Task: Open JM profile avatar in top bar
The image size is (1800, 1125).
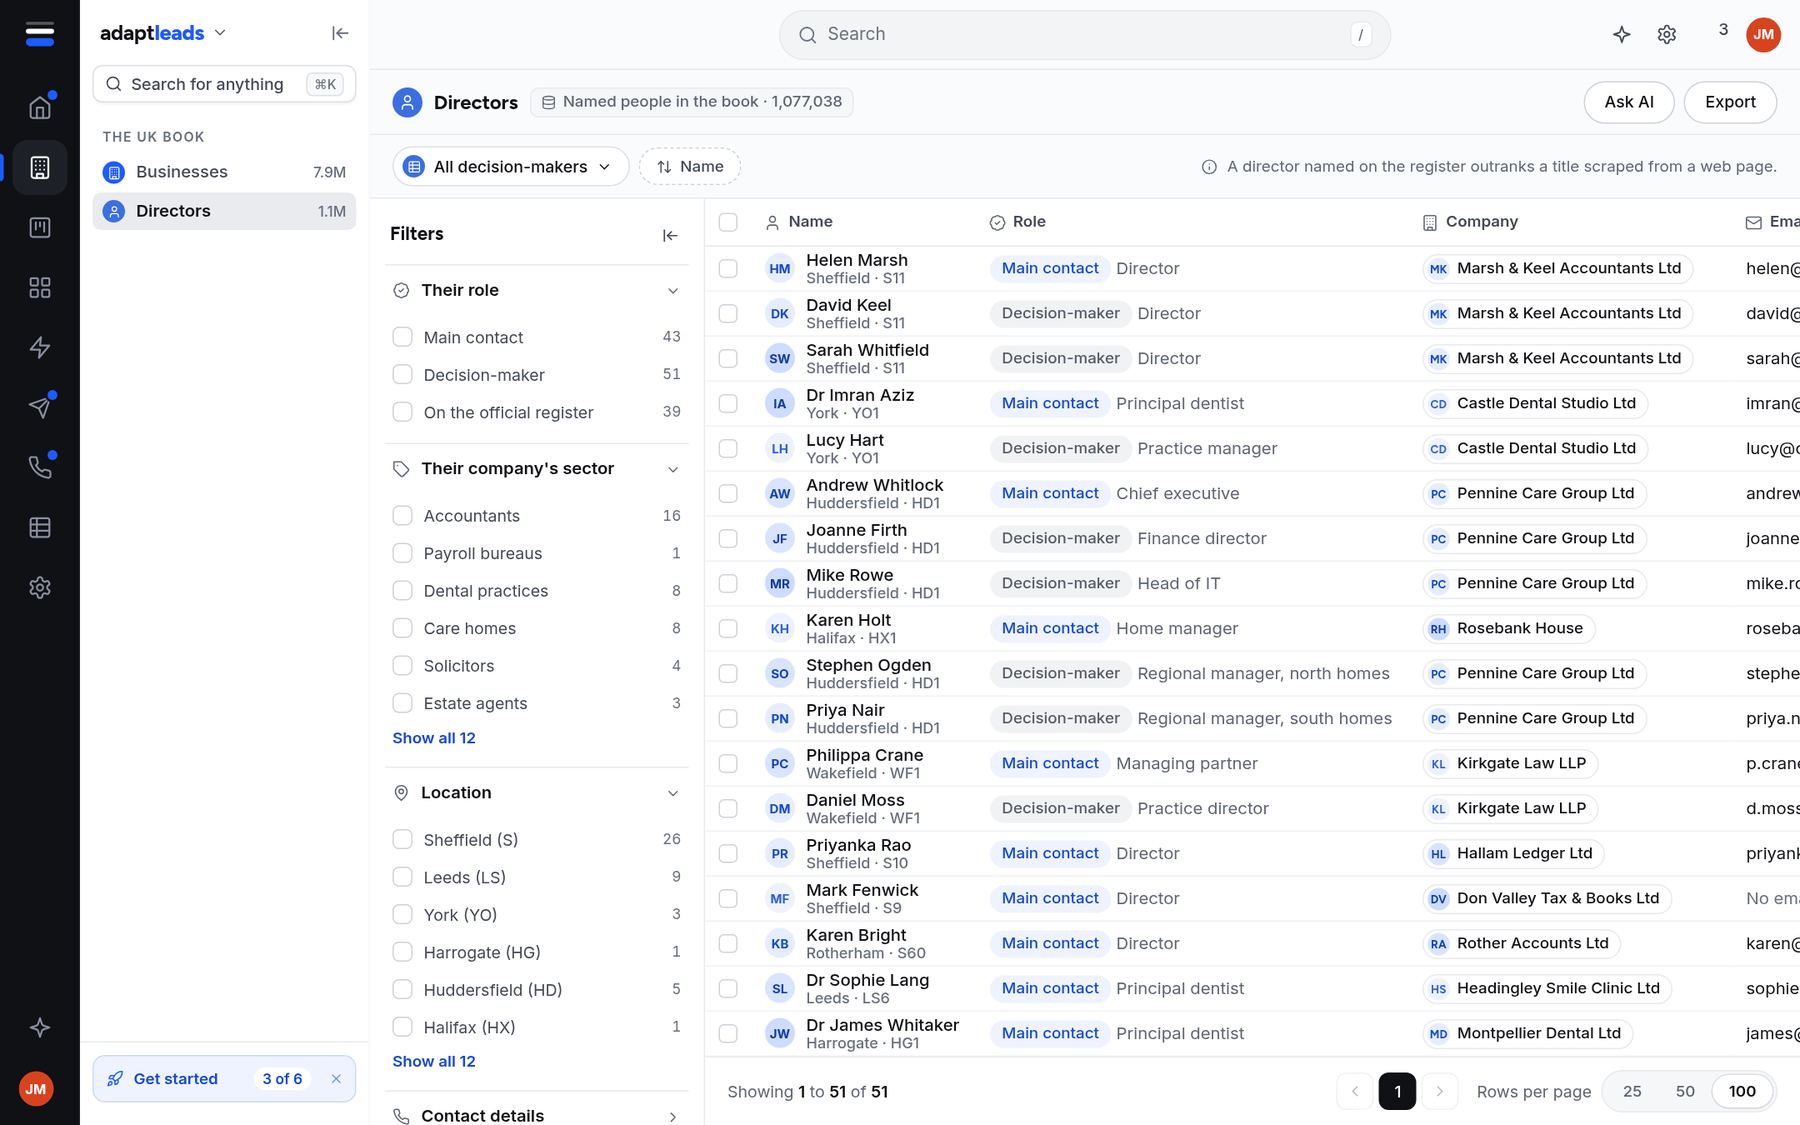Action: 1763,34
